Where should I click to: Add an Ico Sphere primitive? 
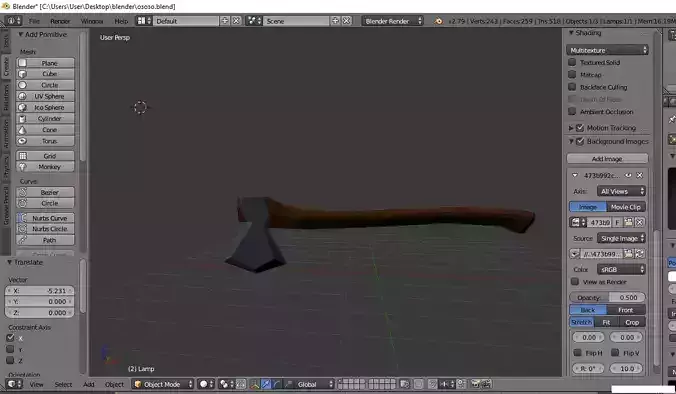pos(45,108)
